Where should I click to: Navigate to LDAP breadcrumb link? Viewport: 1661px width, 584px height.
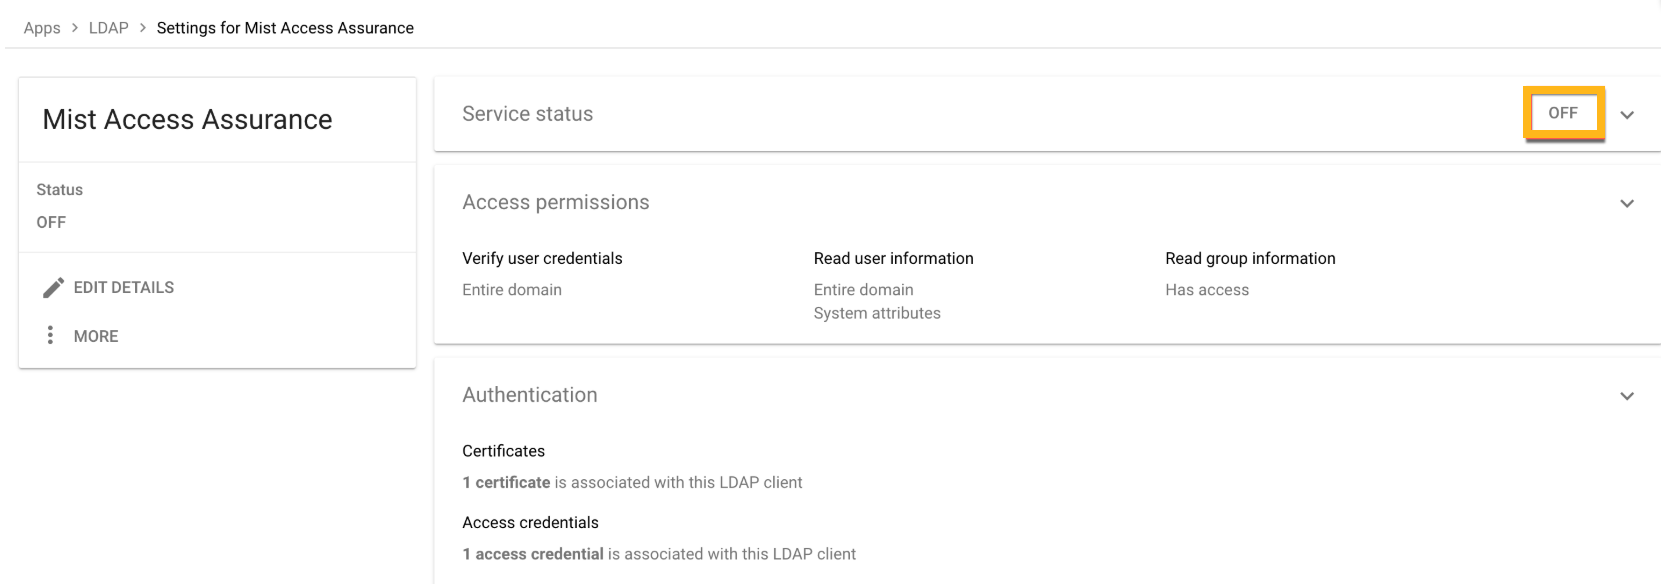click(x=108, y=28)
